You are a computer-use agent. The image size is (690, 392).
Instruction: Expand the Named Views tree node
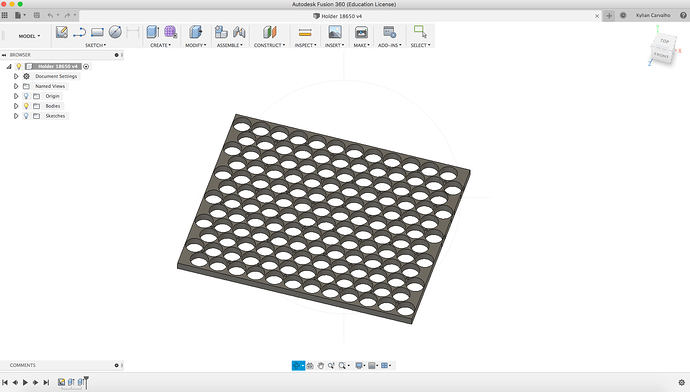[16, 86]
